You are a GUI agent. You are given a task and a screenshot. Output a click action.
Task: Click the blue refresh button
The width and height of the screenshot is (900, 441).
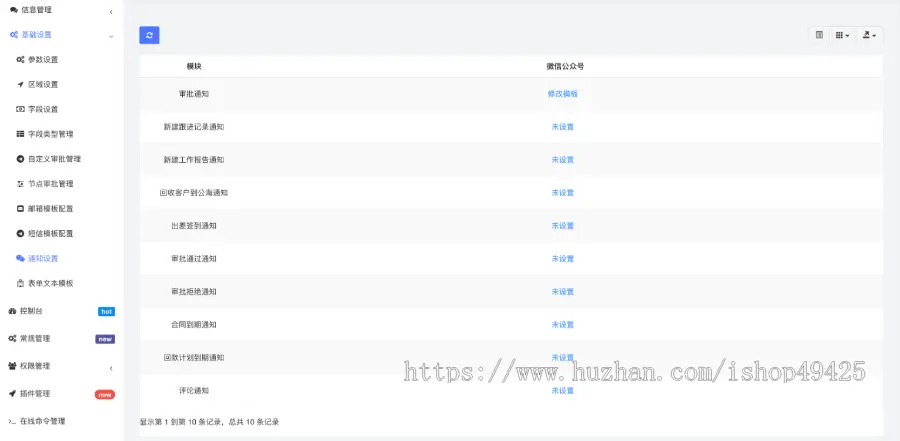point(149,35)
